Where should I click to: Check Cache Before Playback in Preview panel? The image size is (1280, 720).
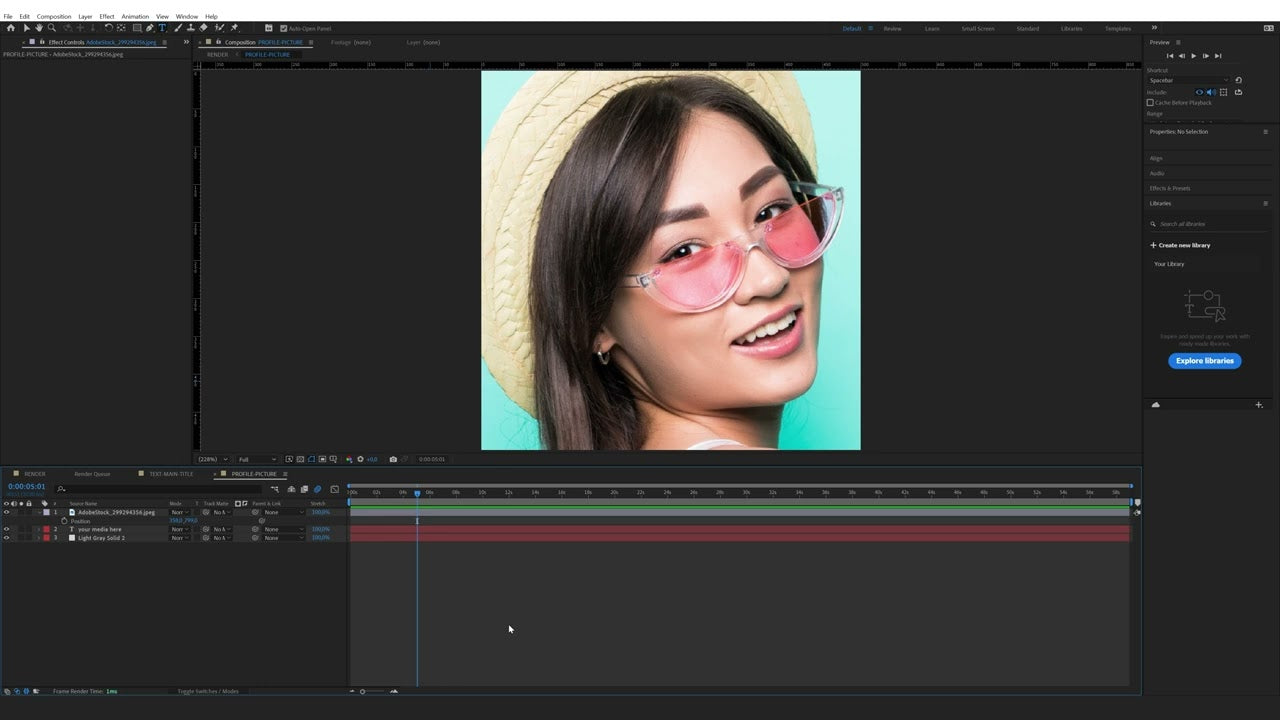coord(1151,102)
